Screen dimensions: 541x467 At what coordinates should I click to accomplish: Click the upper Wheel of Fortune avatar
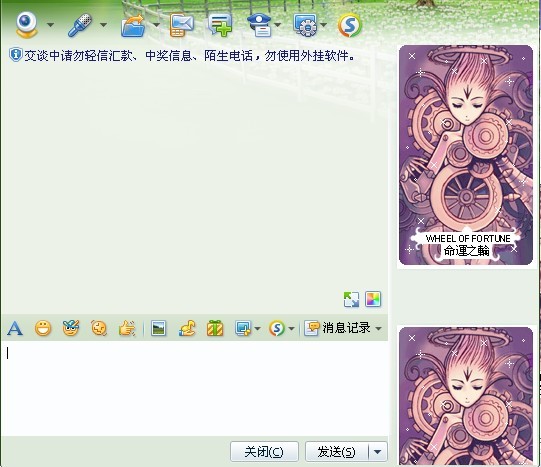[x=466, y=155]
